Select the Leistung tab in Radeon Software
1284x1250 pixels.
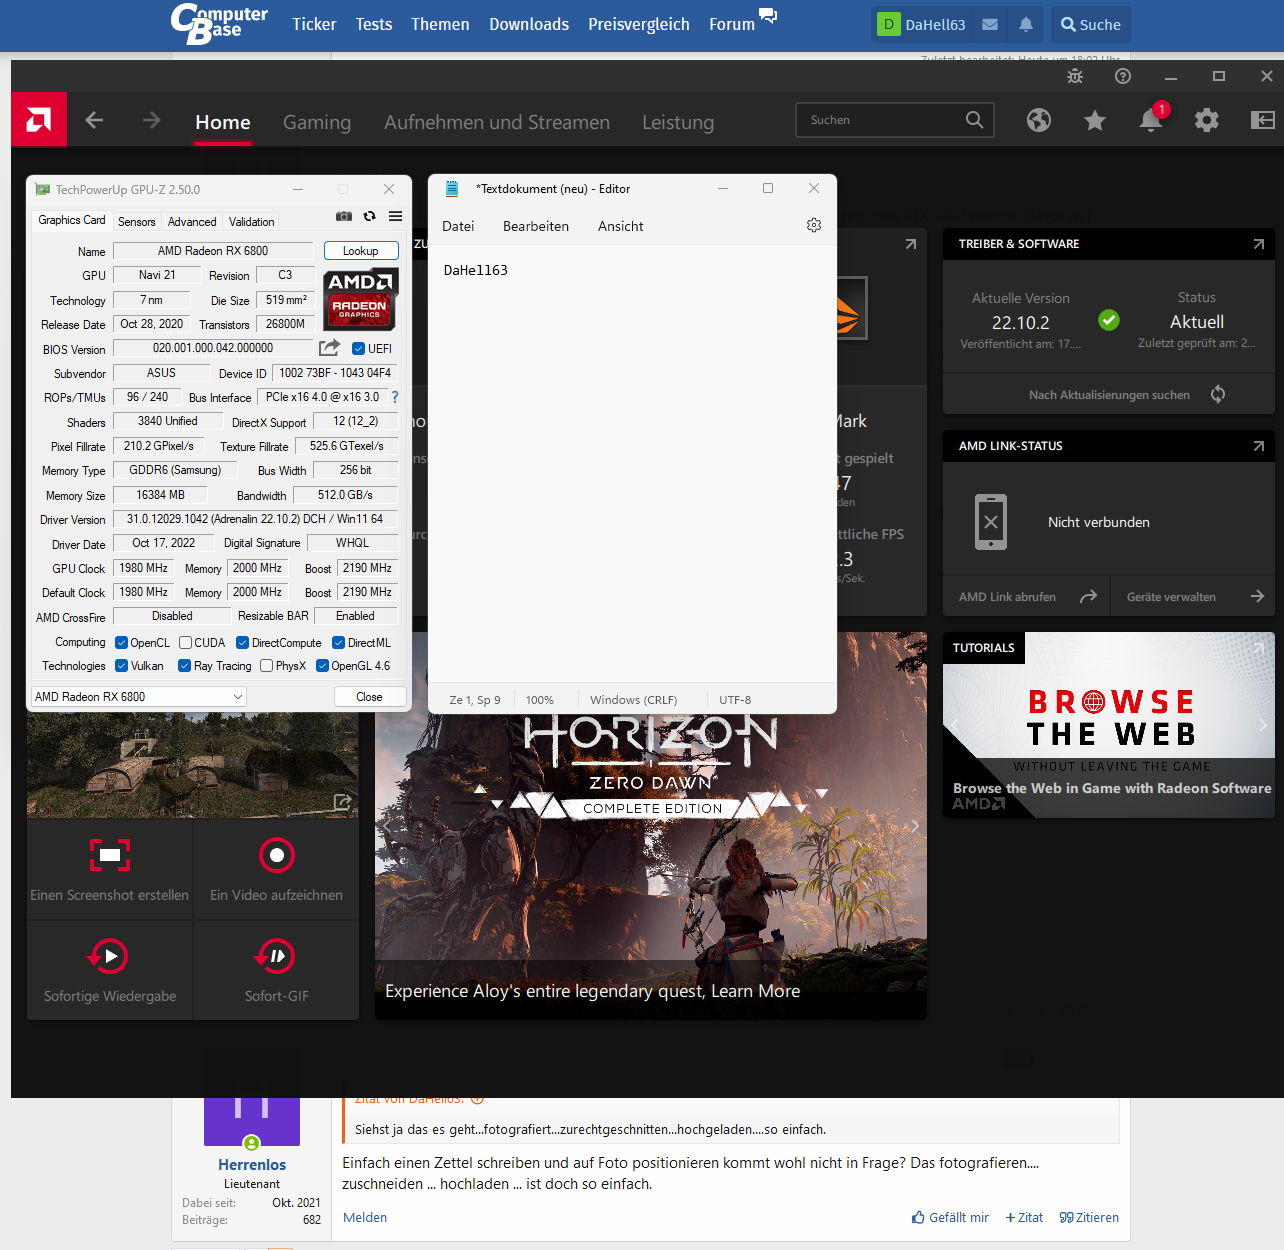678,122
